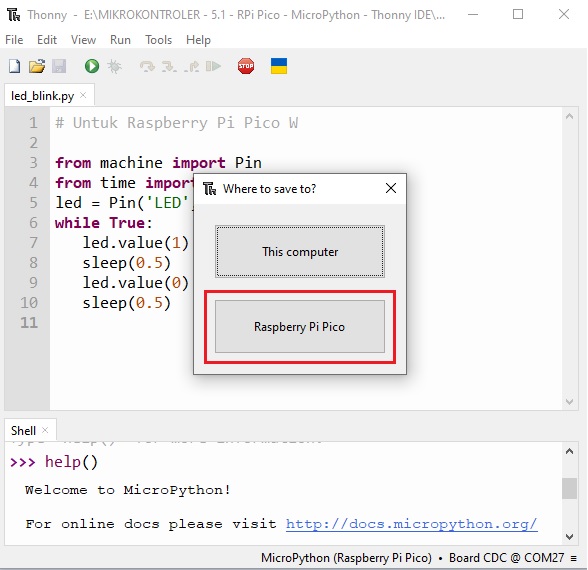Click the Step out debug icon
This screenshot has width=588, height=570.
(x=192, y=66)
